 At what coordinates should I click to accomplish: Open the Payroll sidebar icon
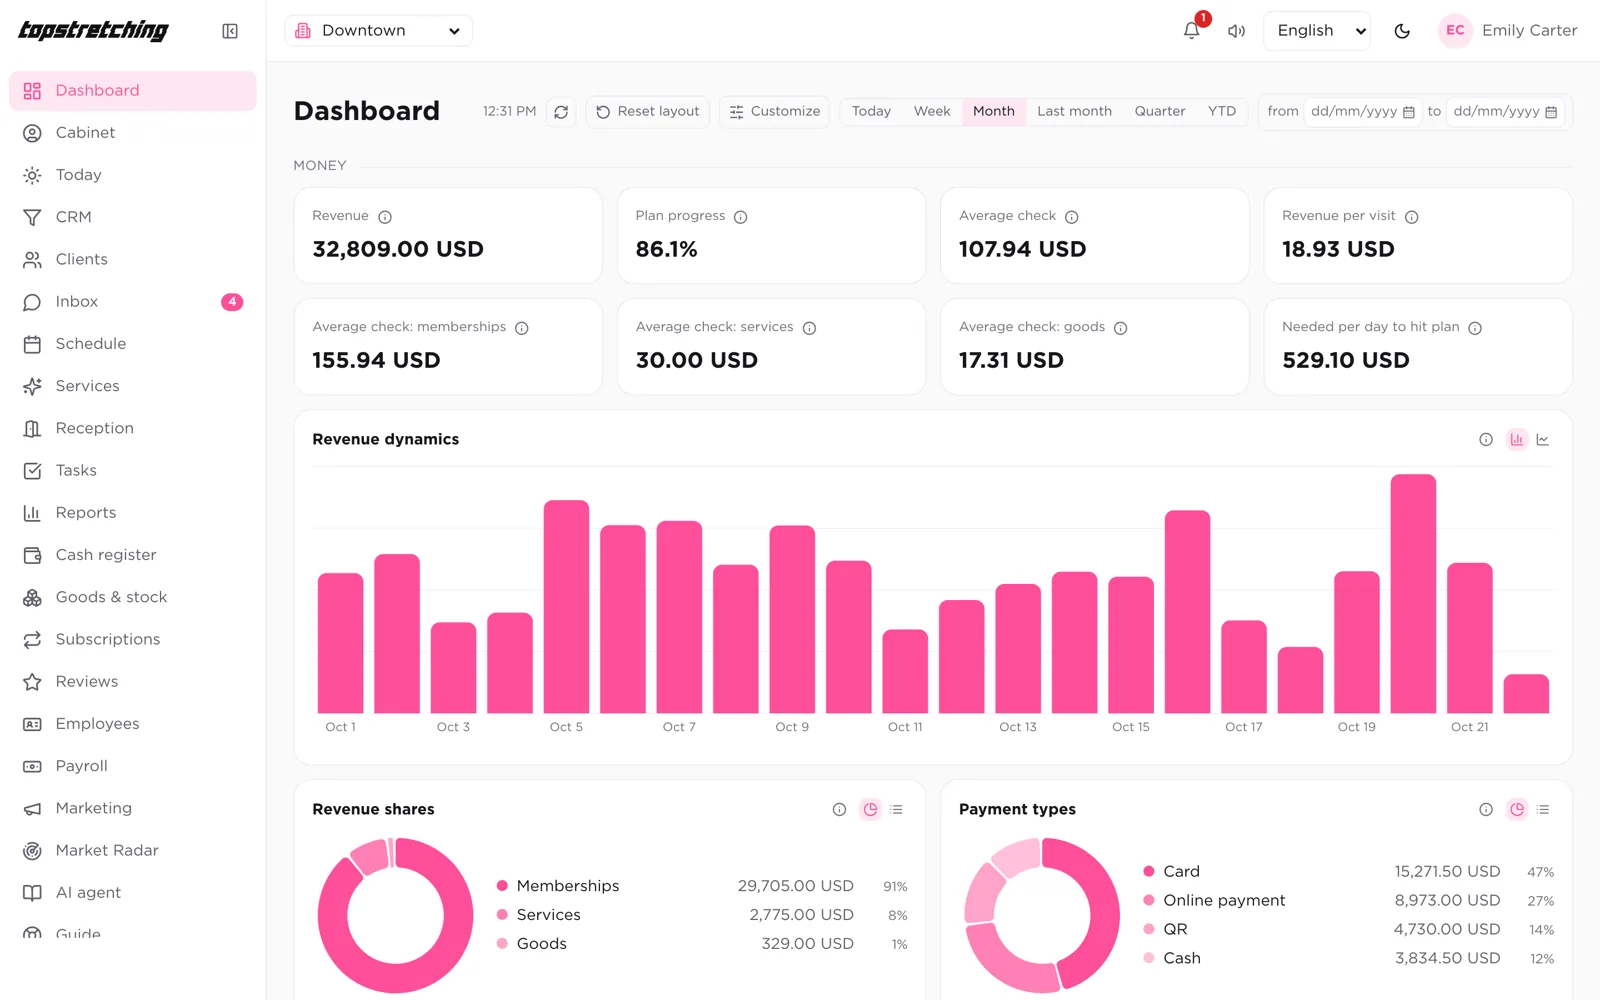(x=32, y=766)
